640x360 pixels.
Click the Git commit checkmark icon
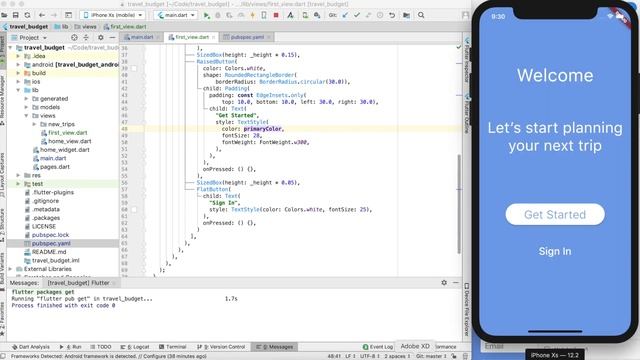pyautogui.click(x=357, y=15)
